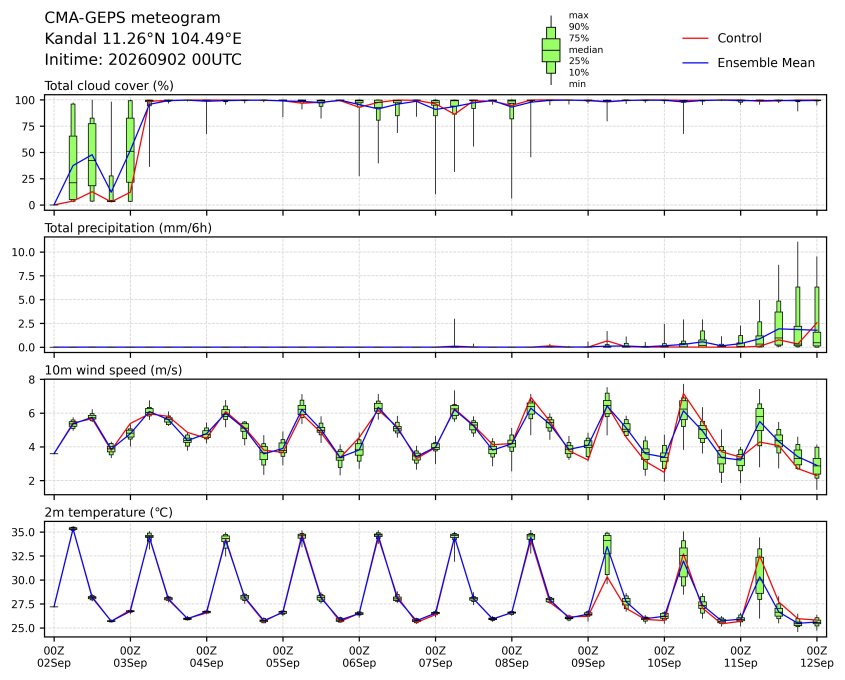
Task: Click the 00Z 05Sep axis label
Action: [282, 657]
